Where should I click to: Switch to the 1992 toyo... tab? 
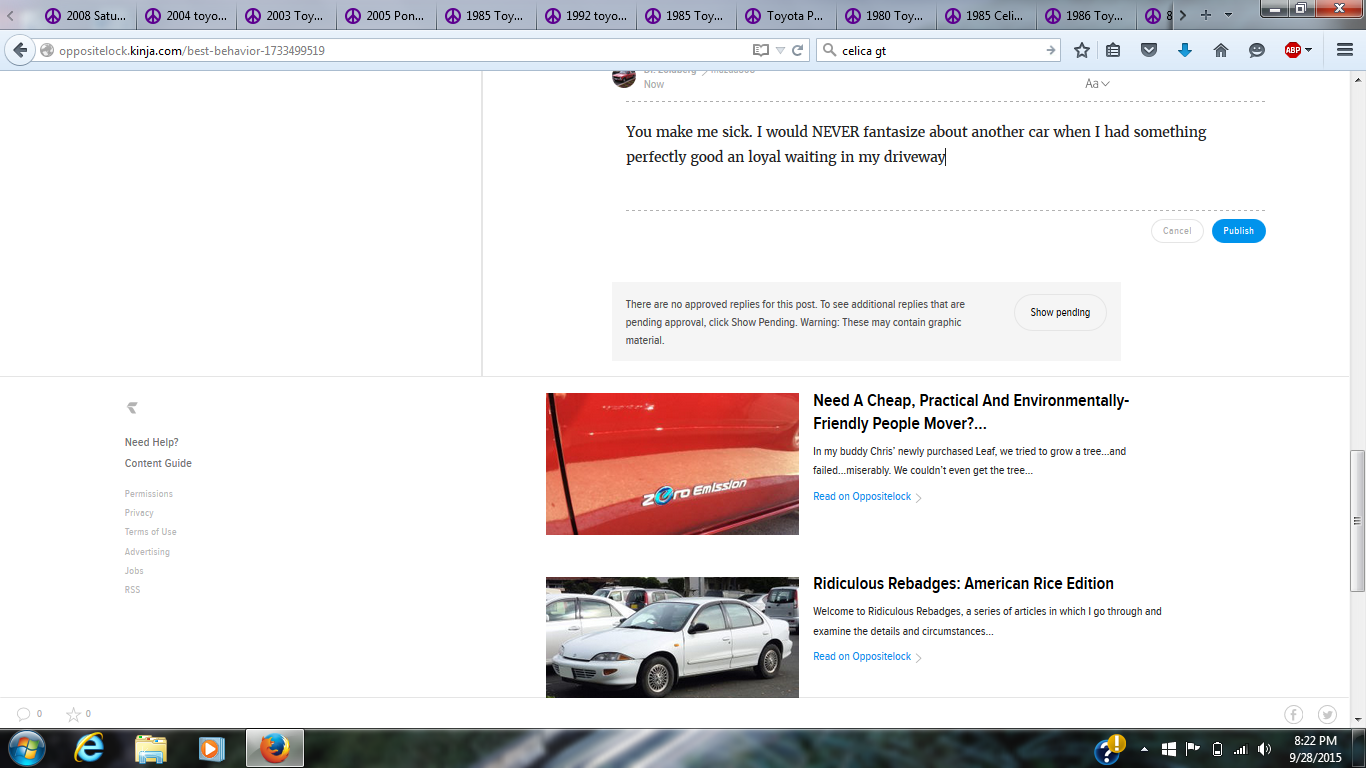(585, 16)
